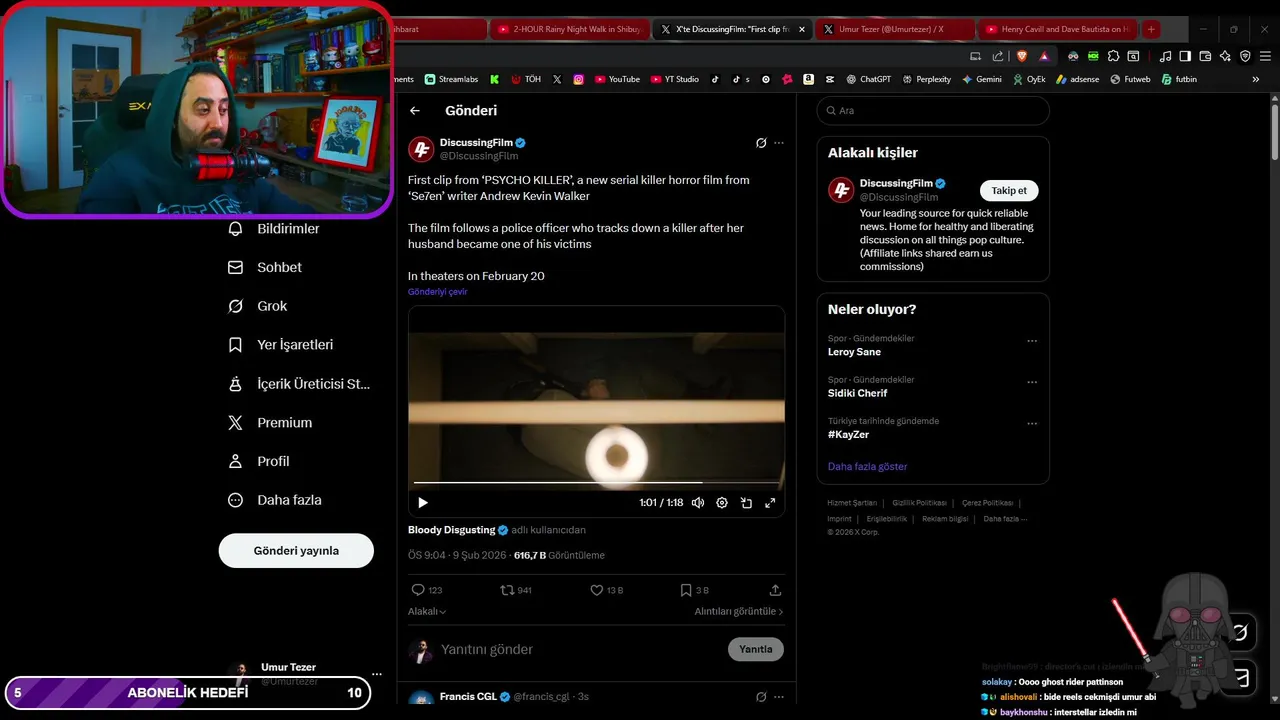
Task: Like the post with 13 B likes
Action: [x=606, y=590]
